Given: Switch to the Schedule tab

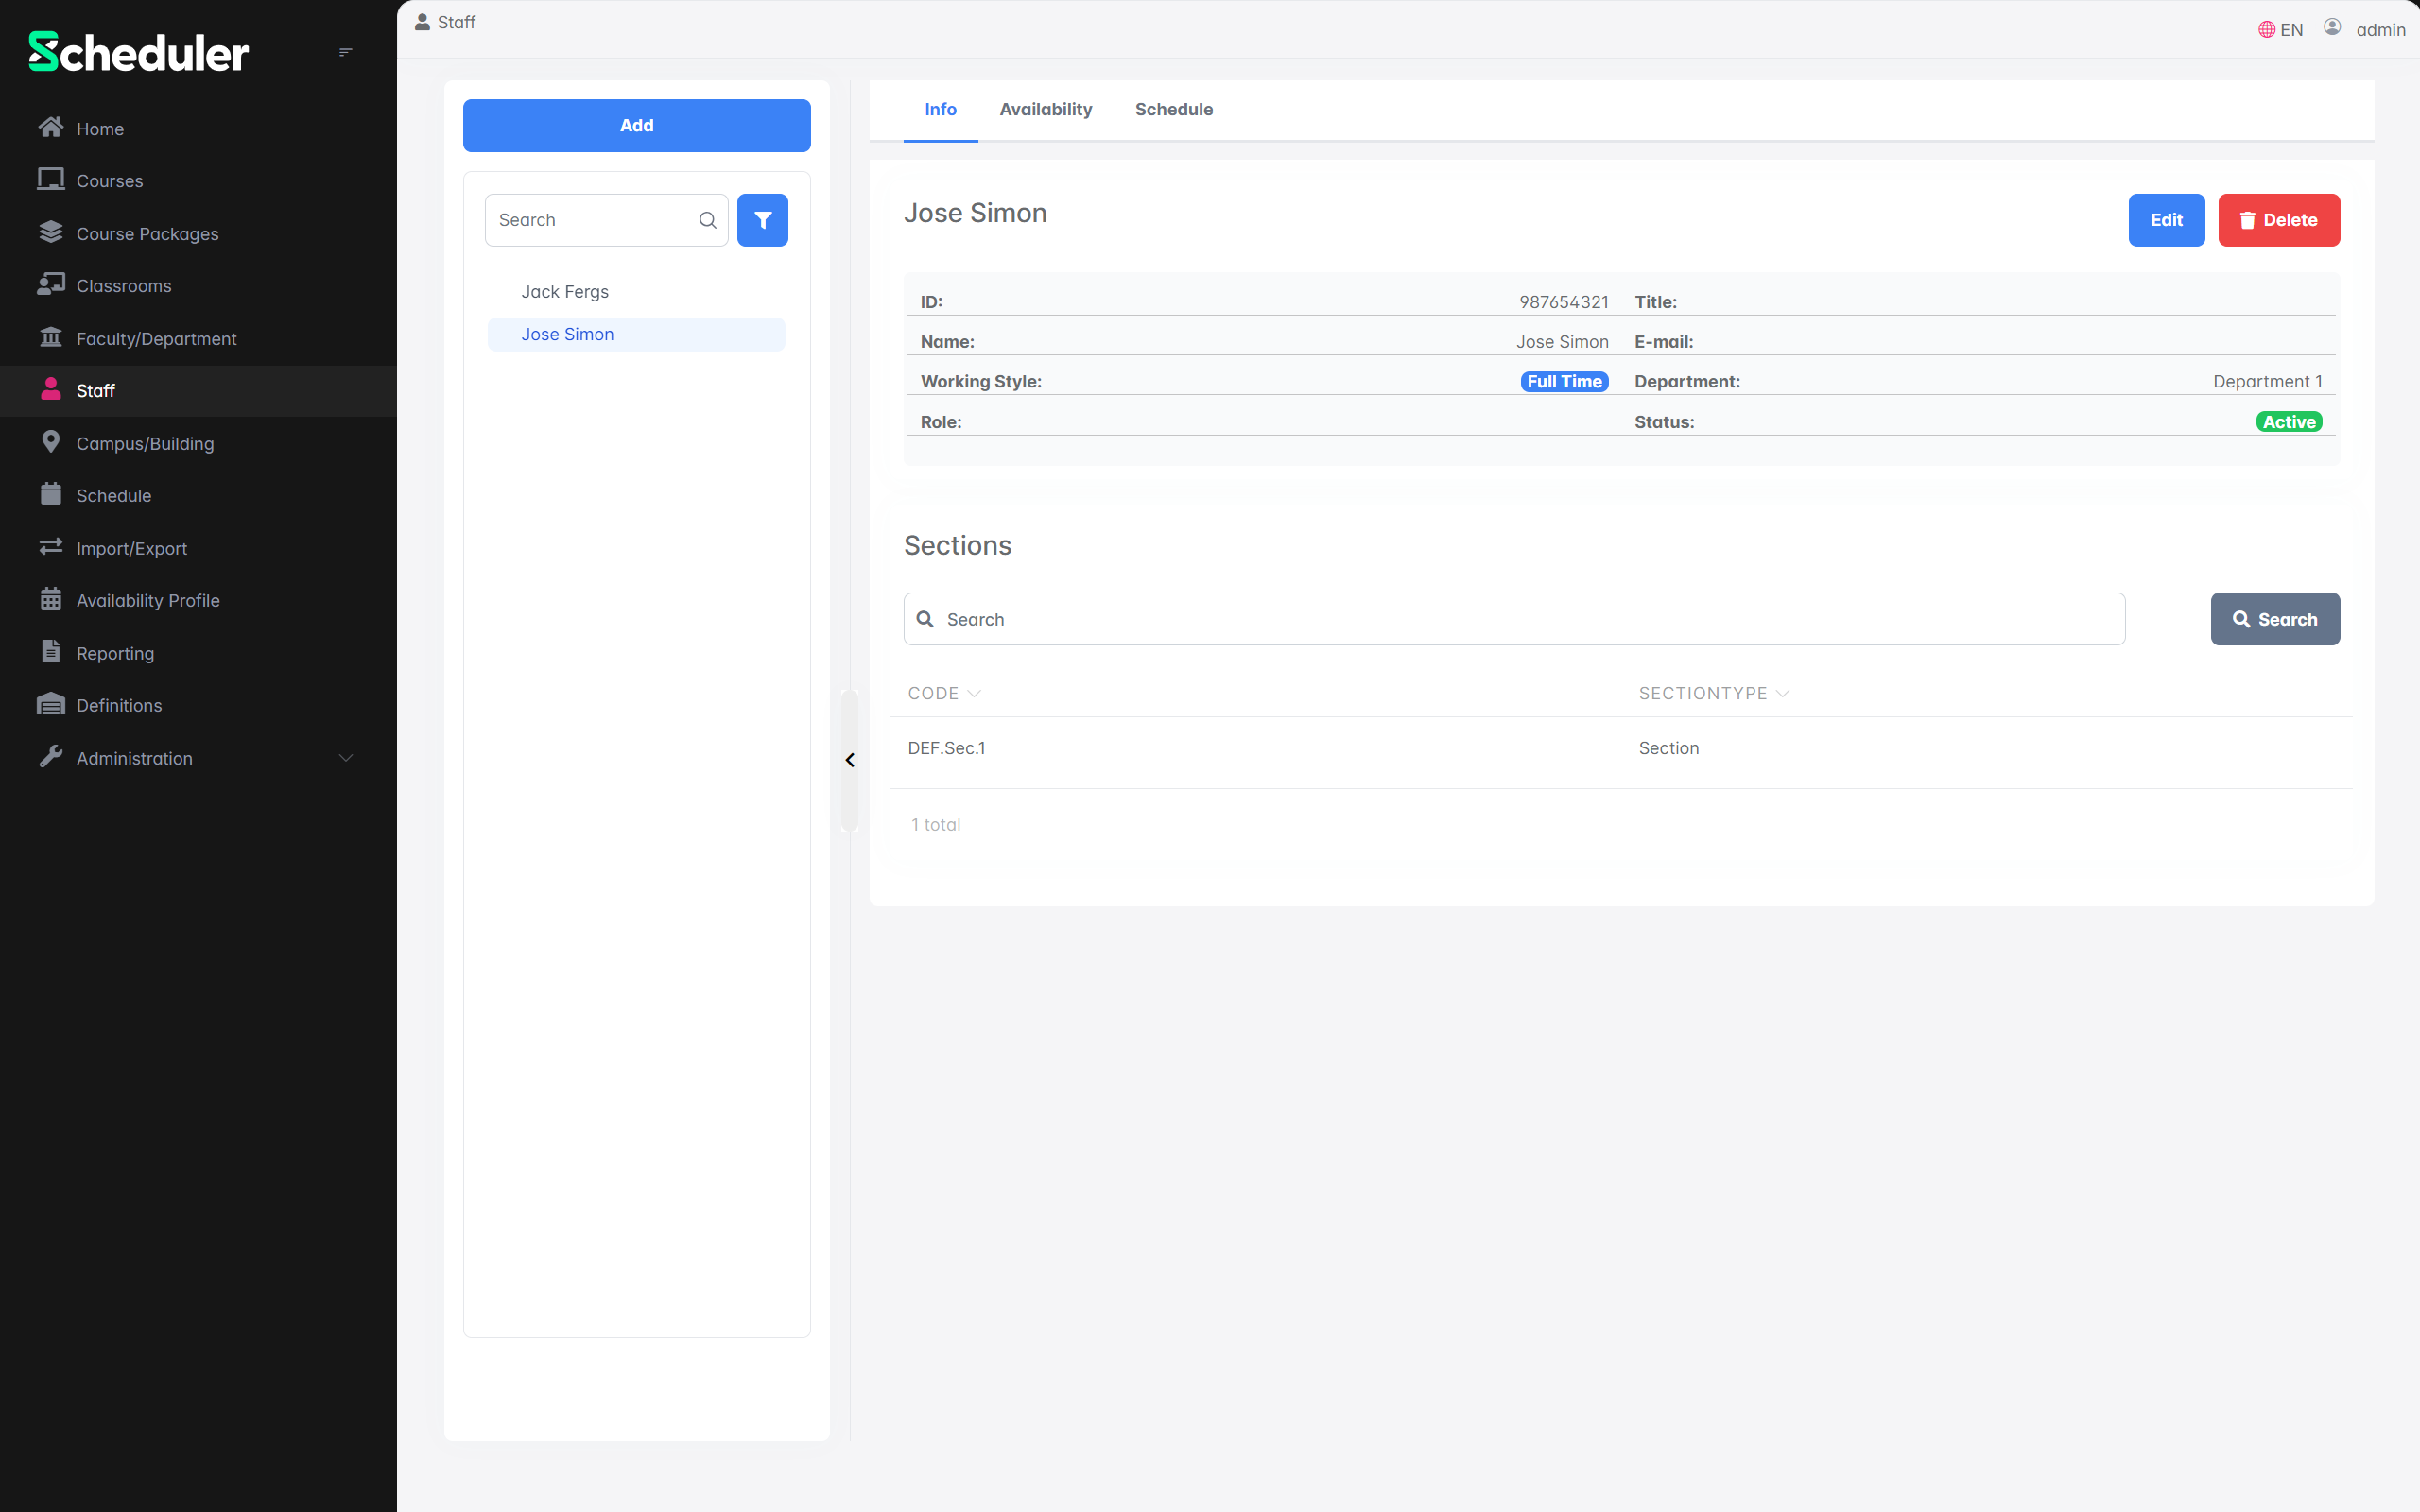Looking at the screenshot, I should click(x=1173, y=109).
